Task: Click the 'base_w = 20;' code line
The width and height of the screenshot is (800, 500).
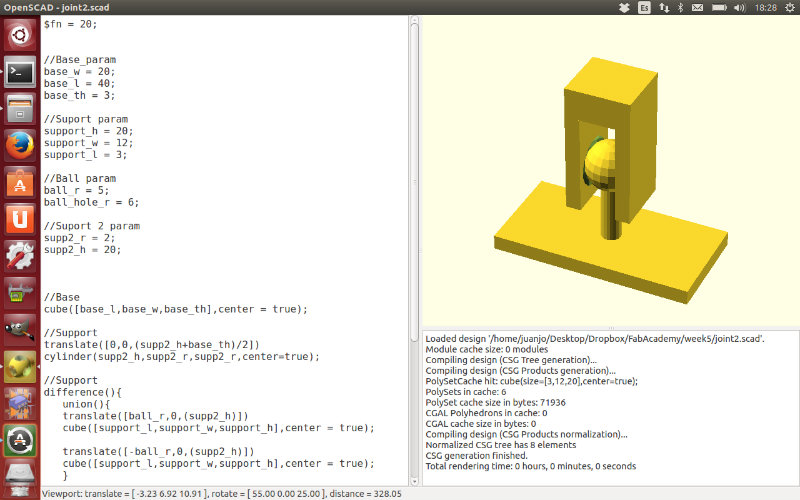Action: (79, 71)
